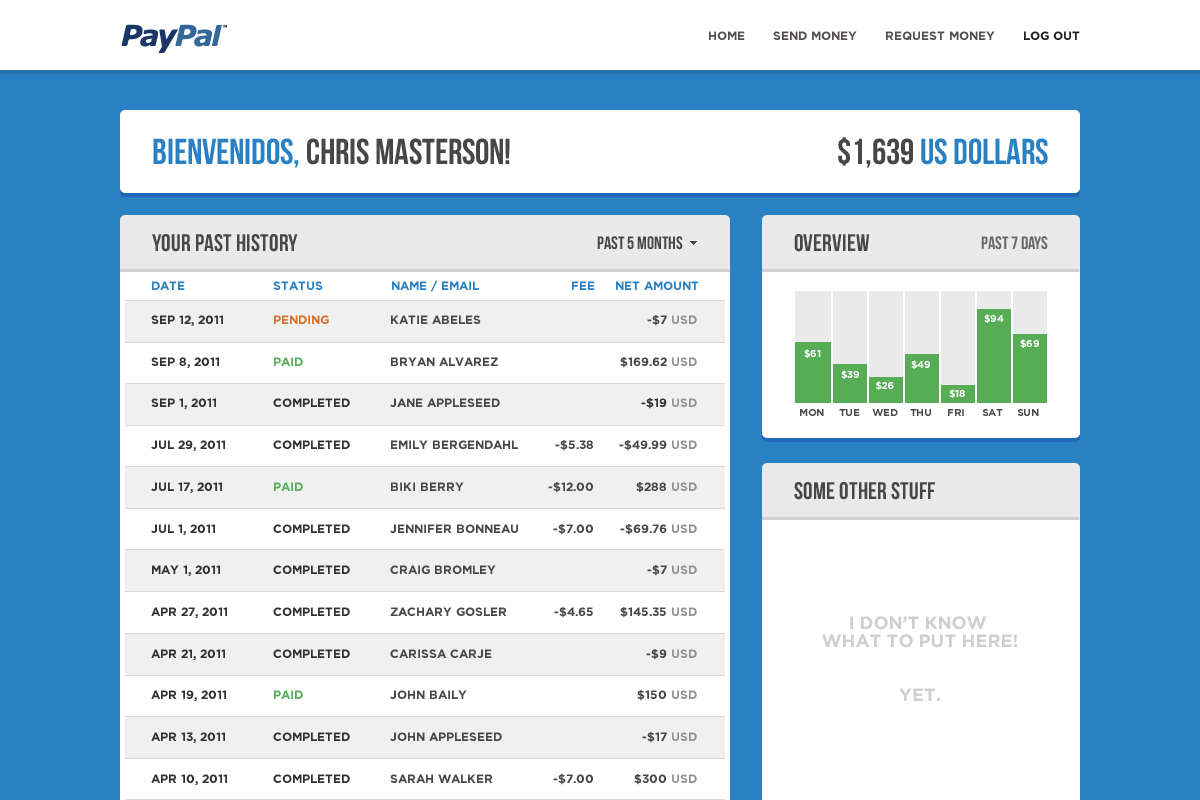Click the Fee column header

583,286
